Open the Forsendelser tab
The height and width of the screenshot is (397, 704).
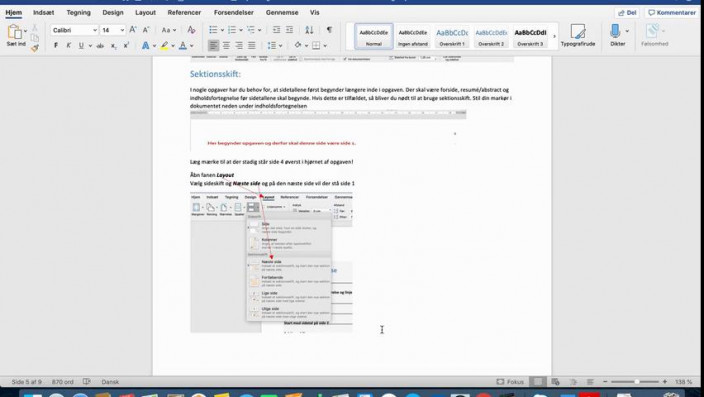tap(233, 13)
